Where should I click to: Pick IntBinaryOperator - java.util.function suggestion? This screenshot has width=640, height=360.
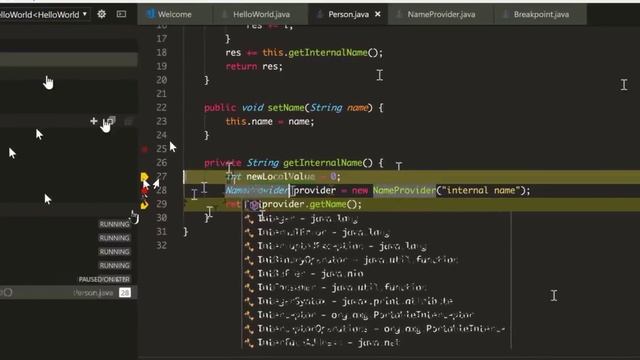(x=376, y=260)
